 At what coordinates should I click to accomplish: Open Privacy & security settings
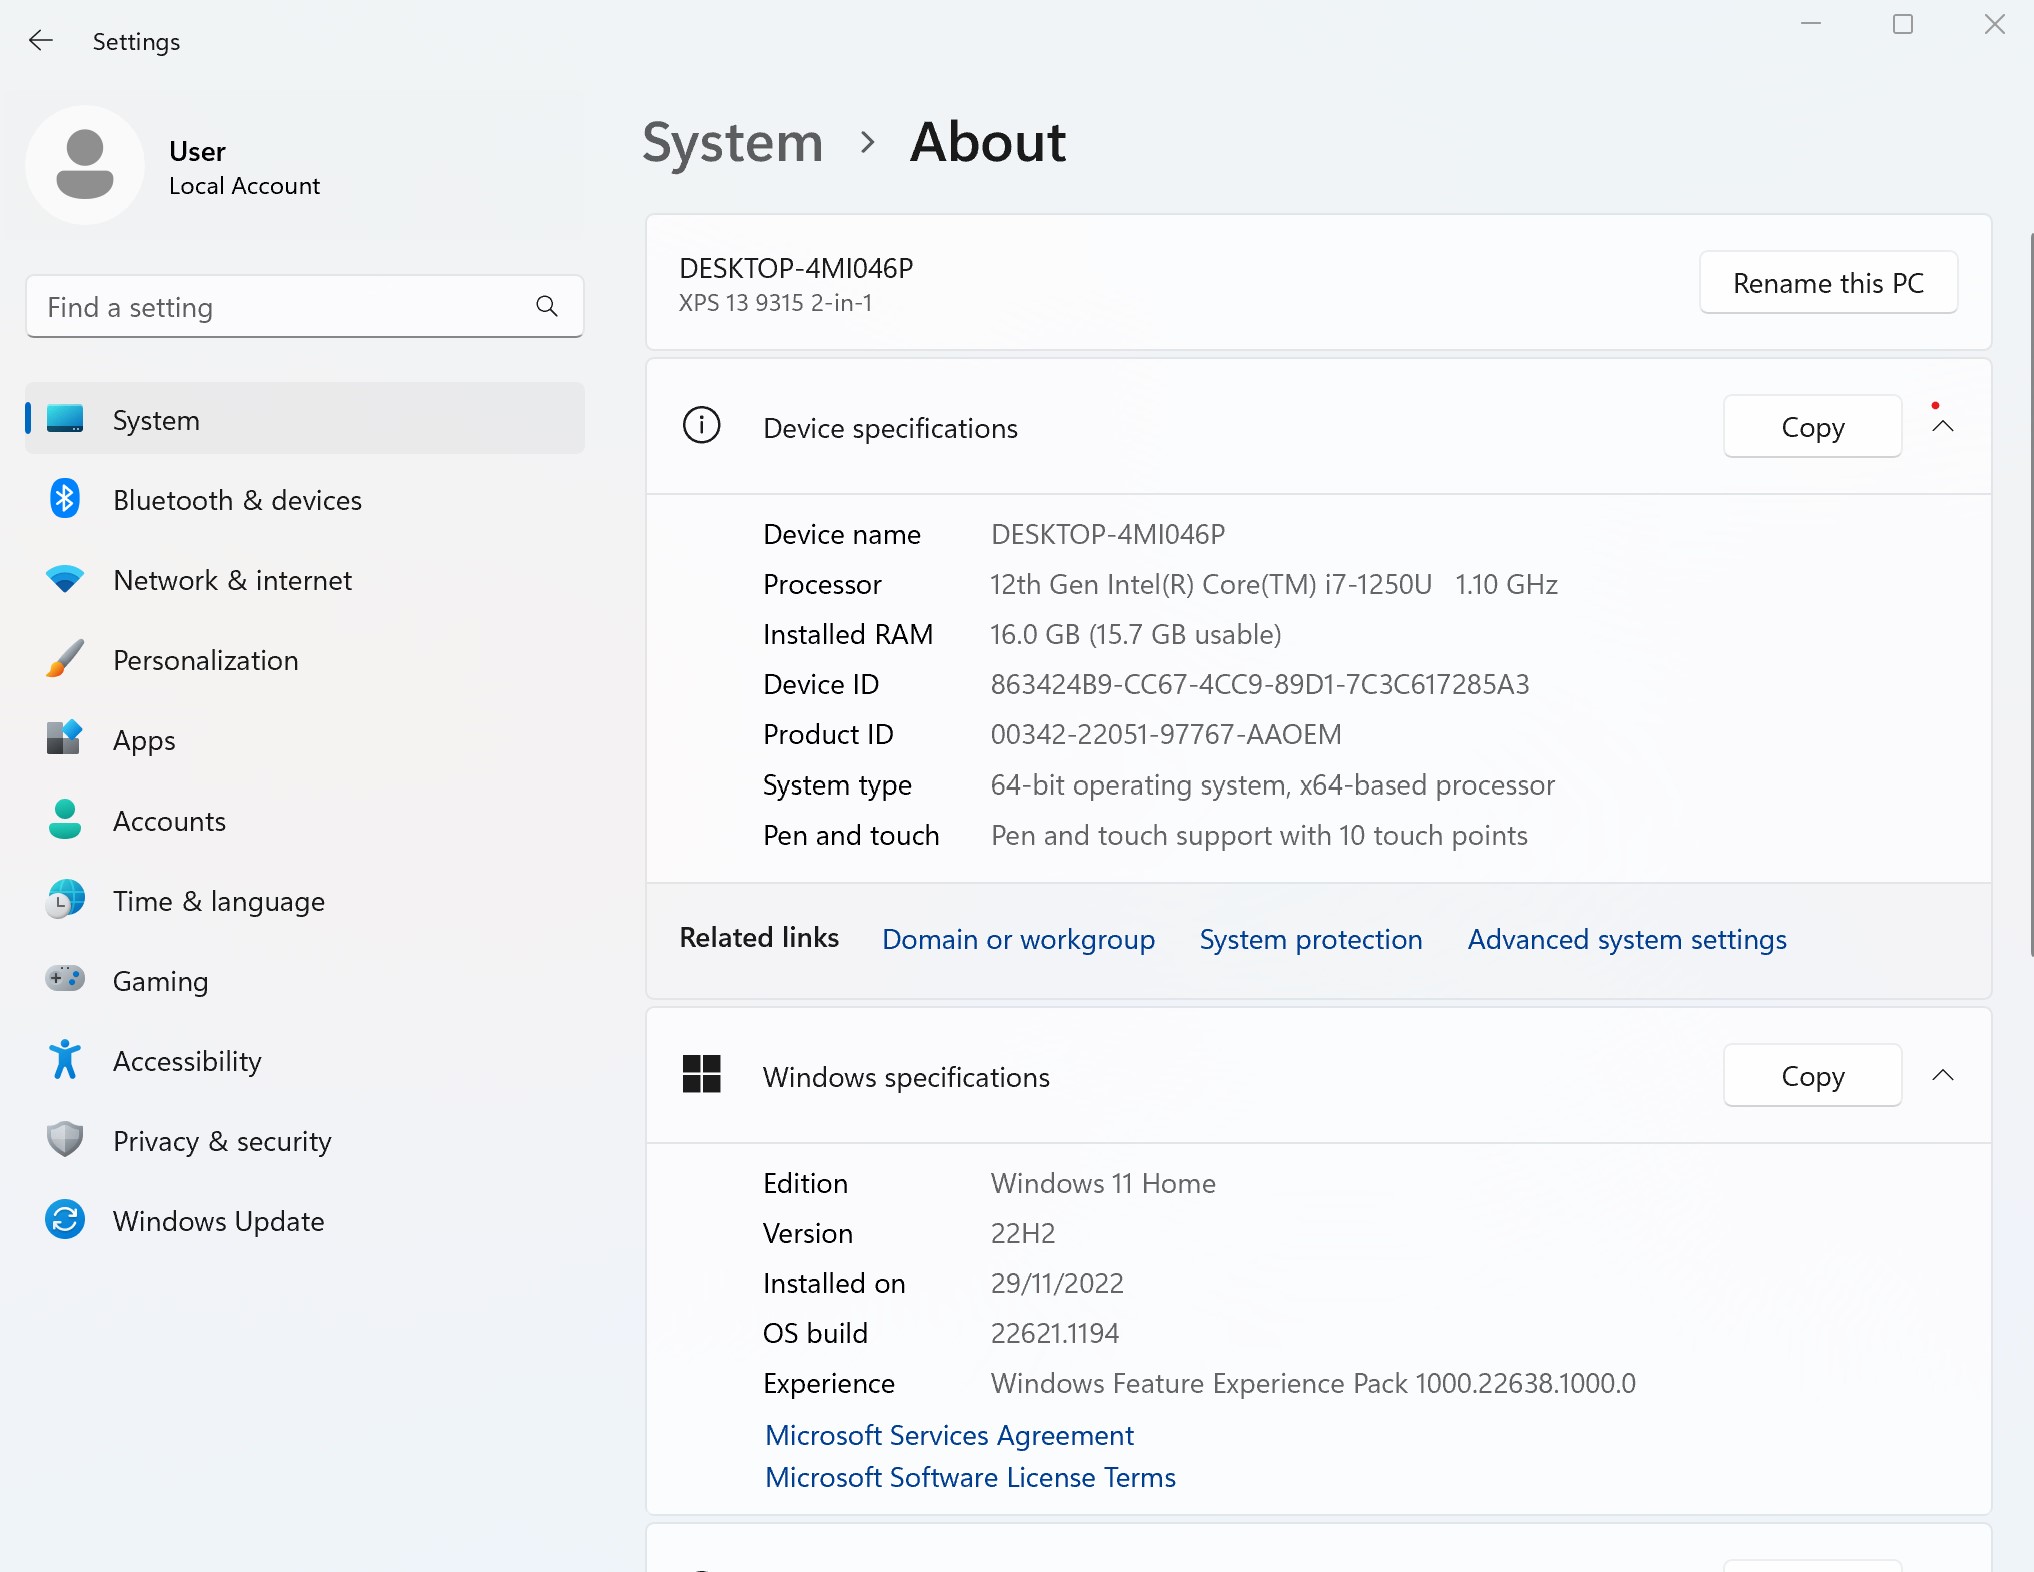(x=305, y=1139)
